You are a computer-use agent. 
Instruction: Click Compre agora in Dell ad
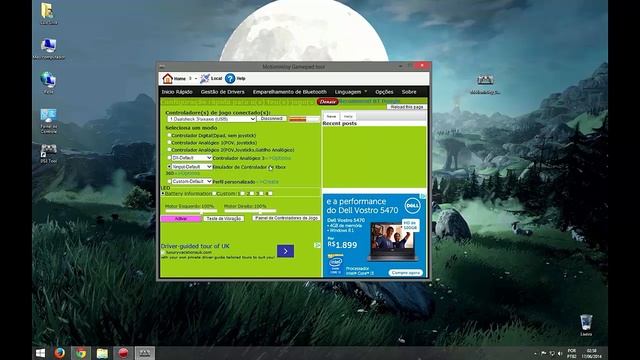pos(405,273)
